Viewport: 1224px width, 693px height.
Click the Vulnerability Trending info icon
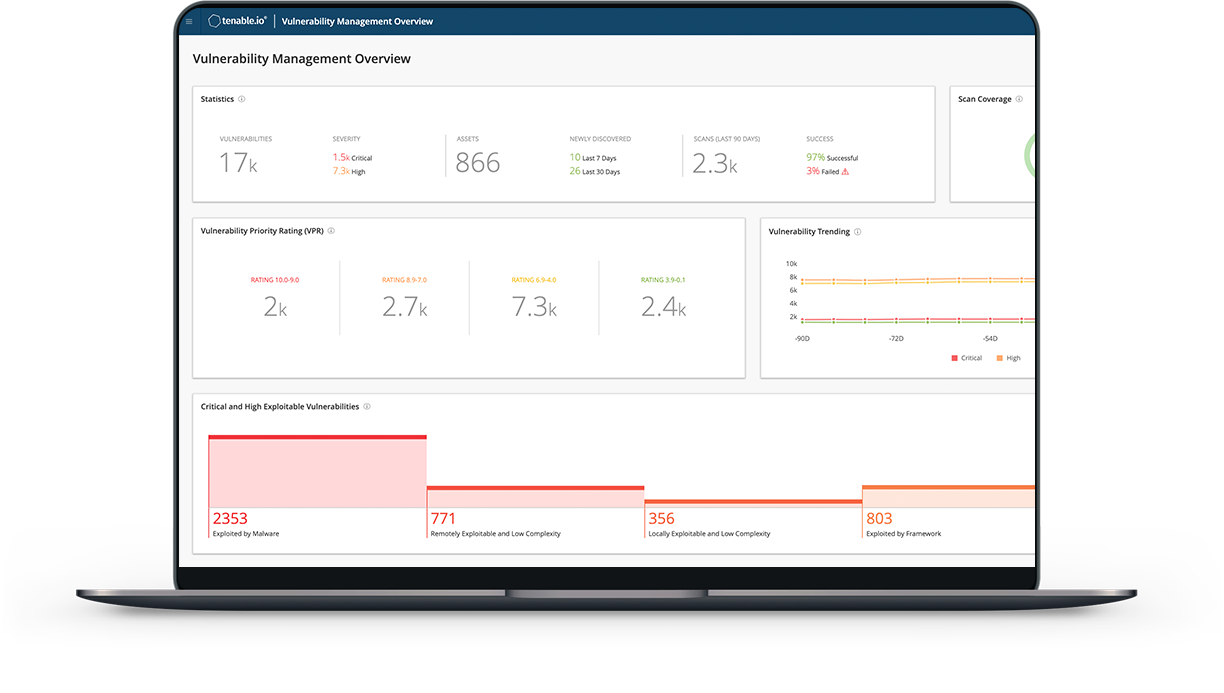(857, 232)
